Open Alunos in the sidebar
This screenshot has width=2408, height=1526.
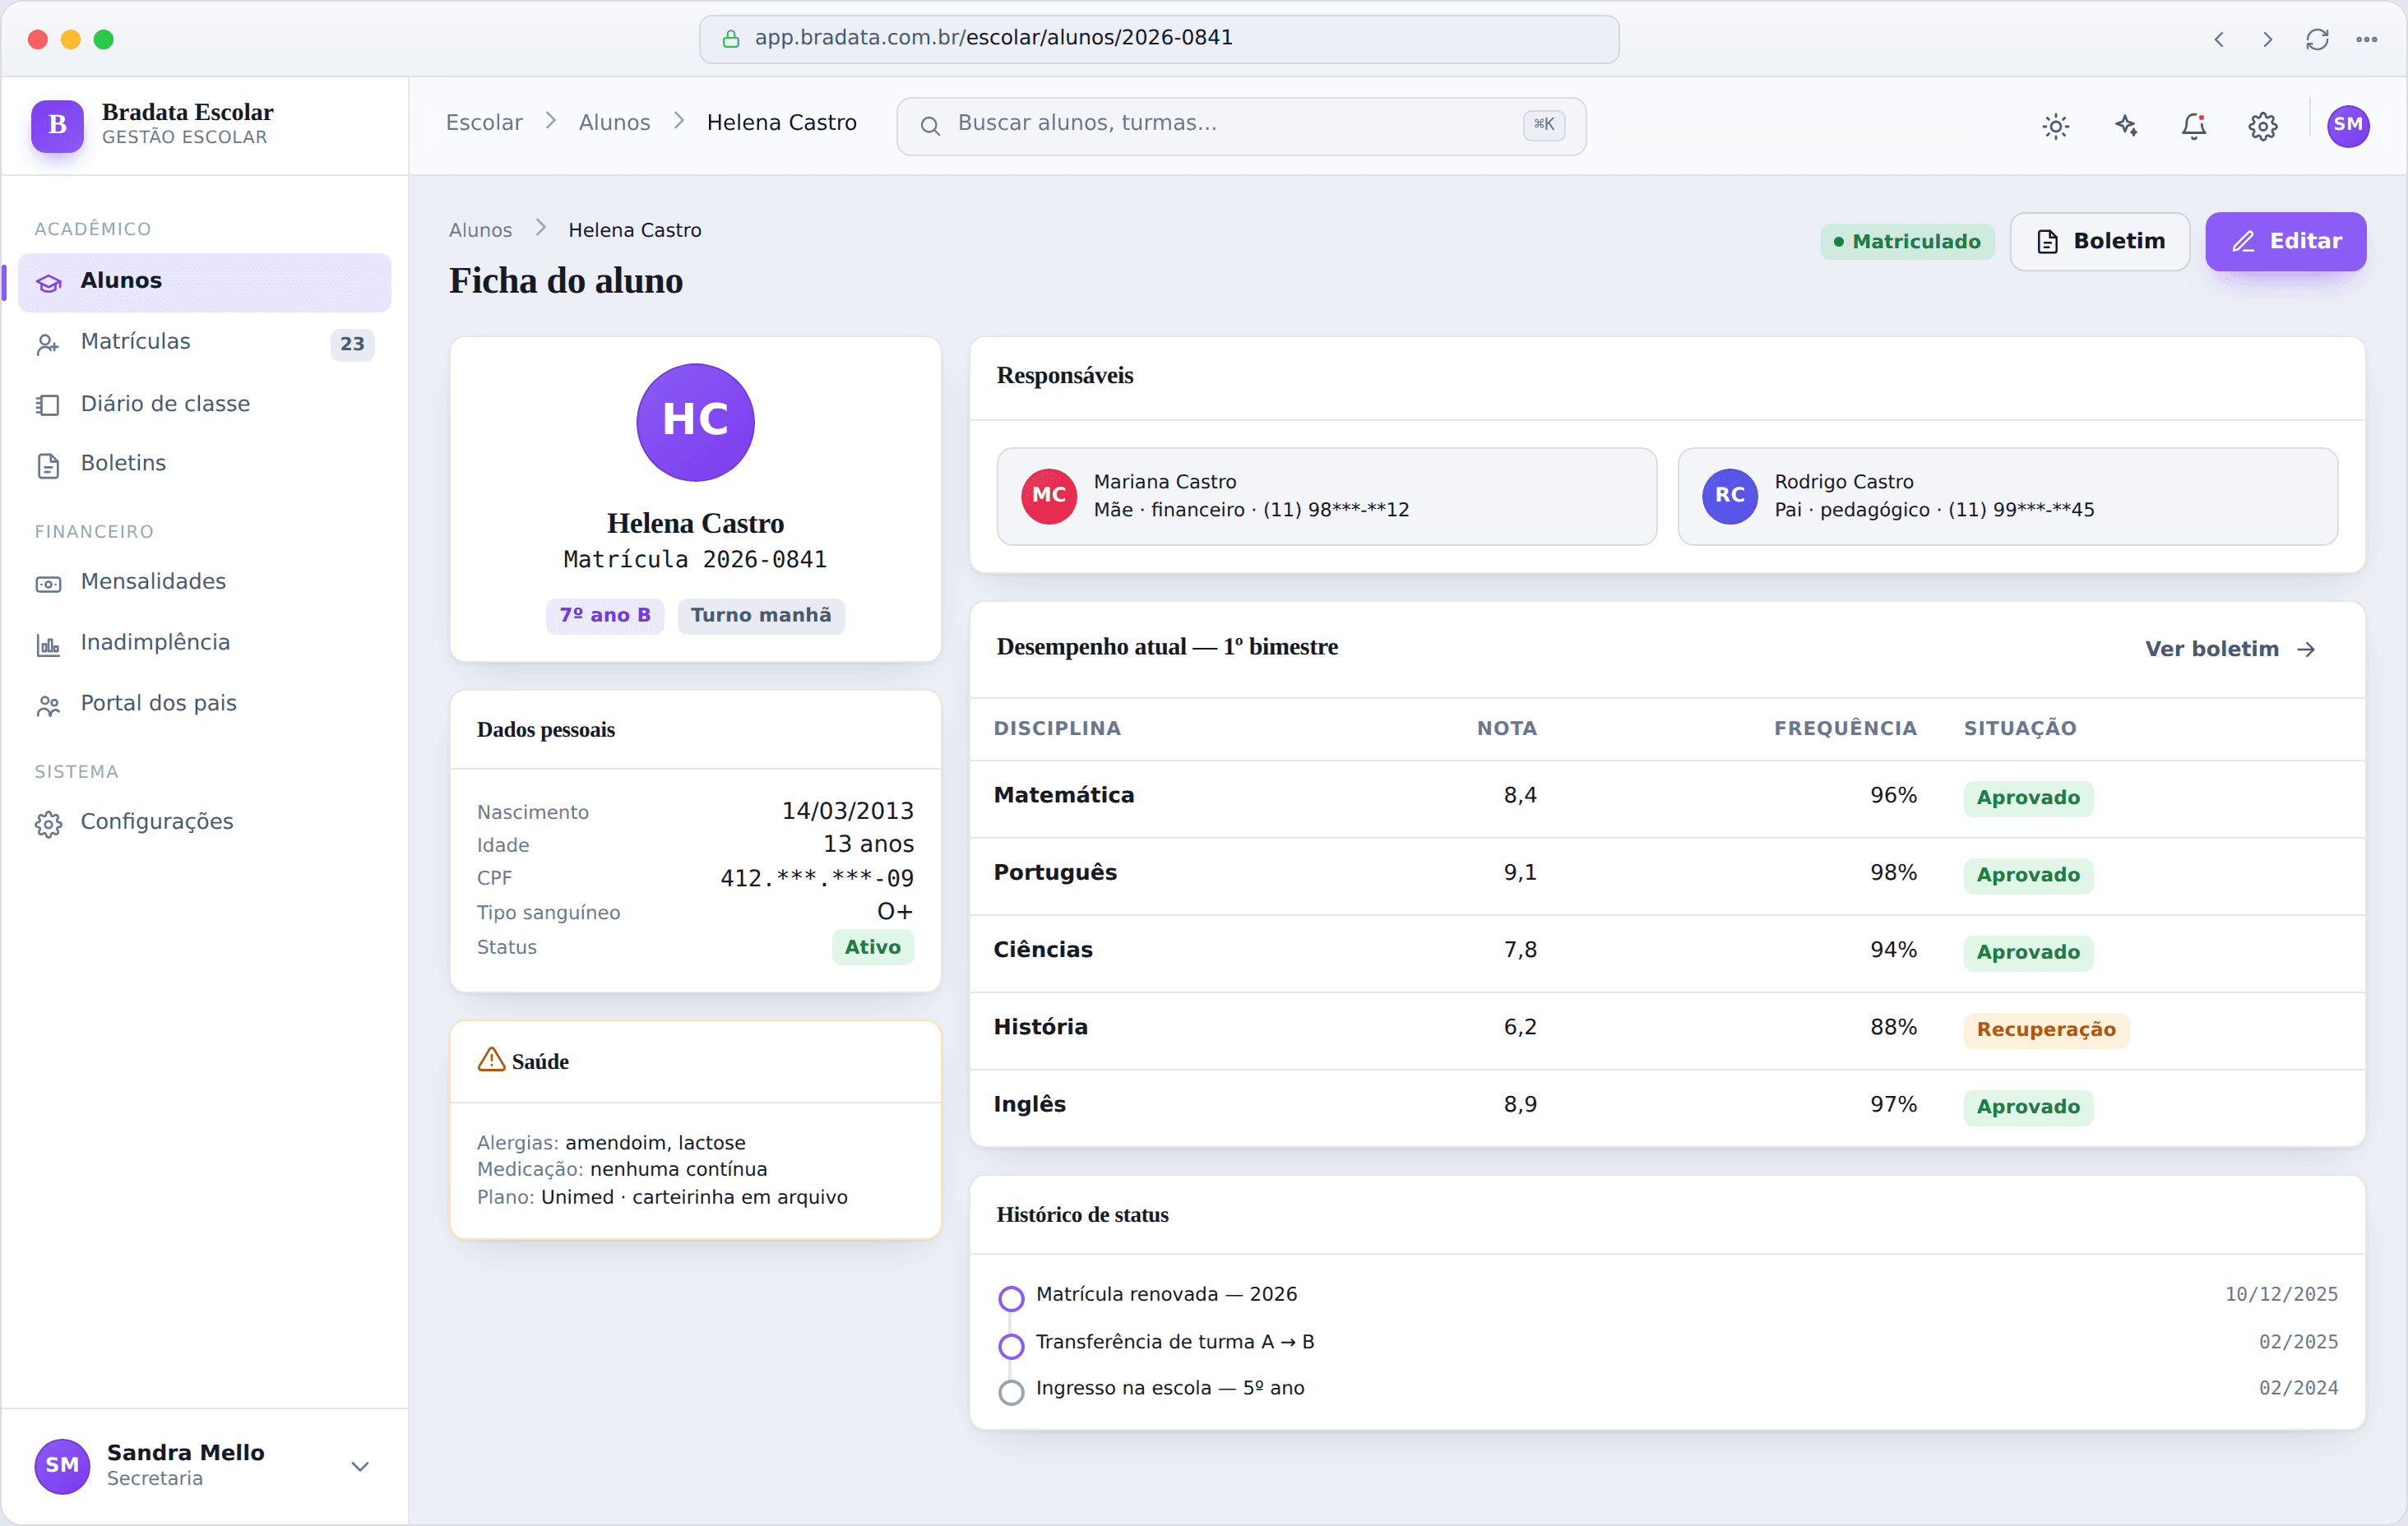[204, 281]
